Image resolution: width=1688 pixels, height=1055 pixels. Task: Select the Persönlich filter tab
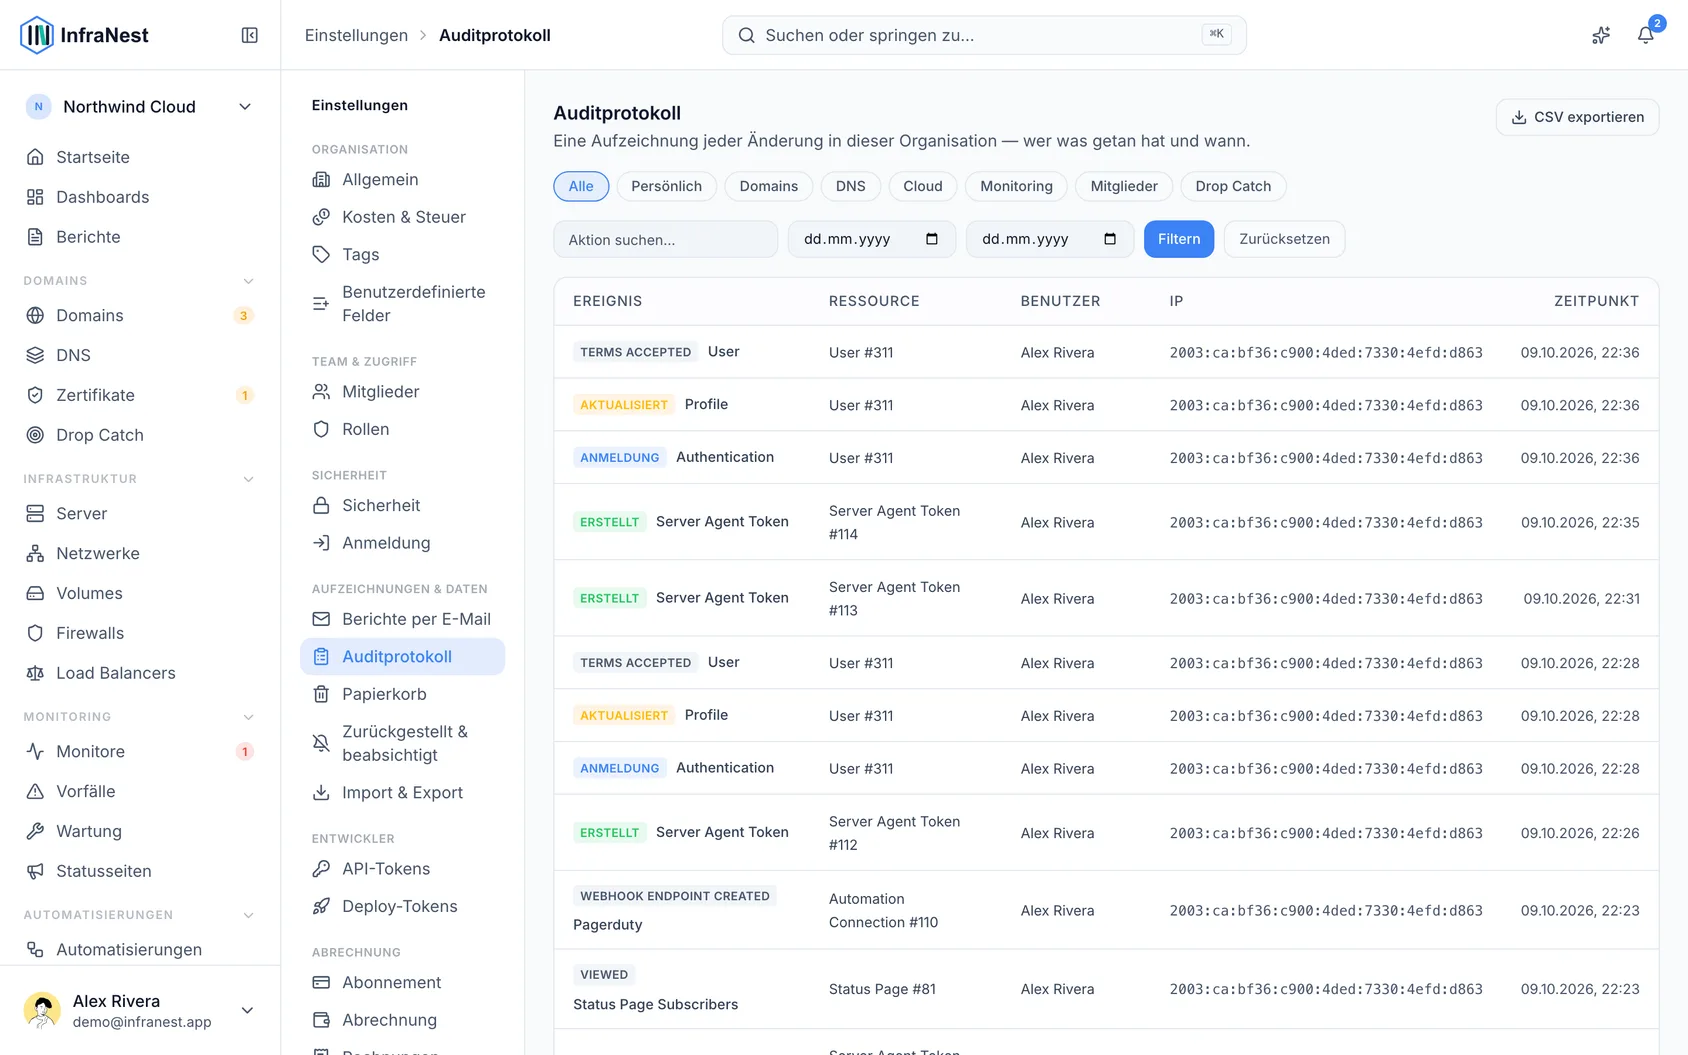click(666, 186)
